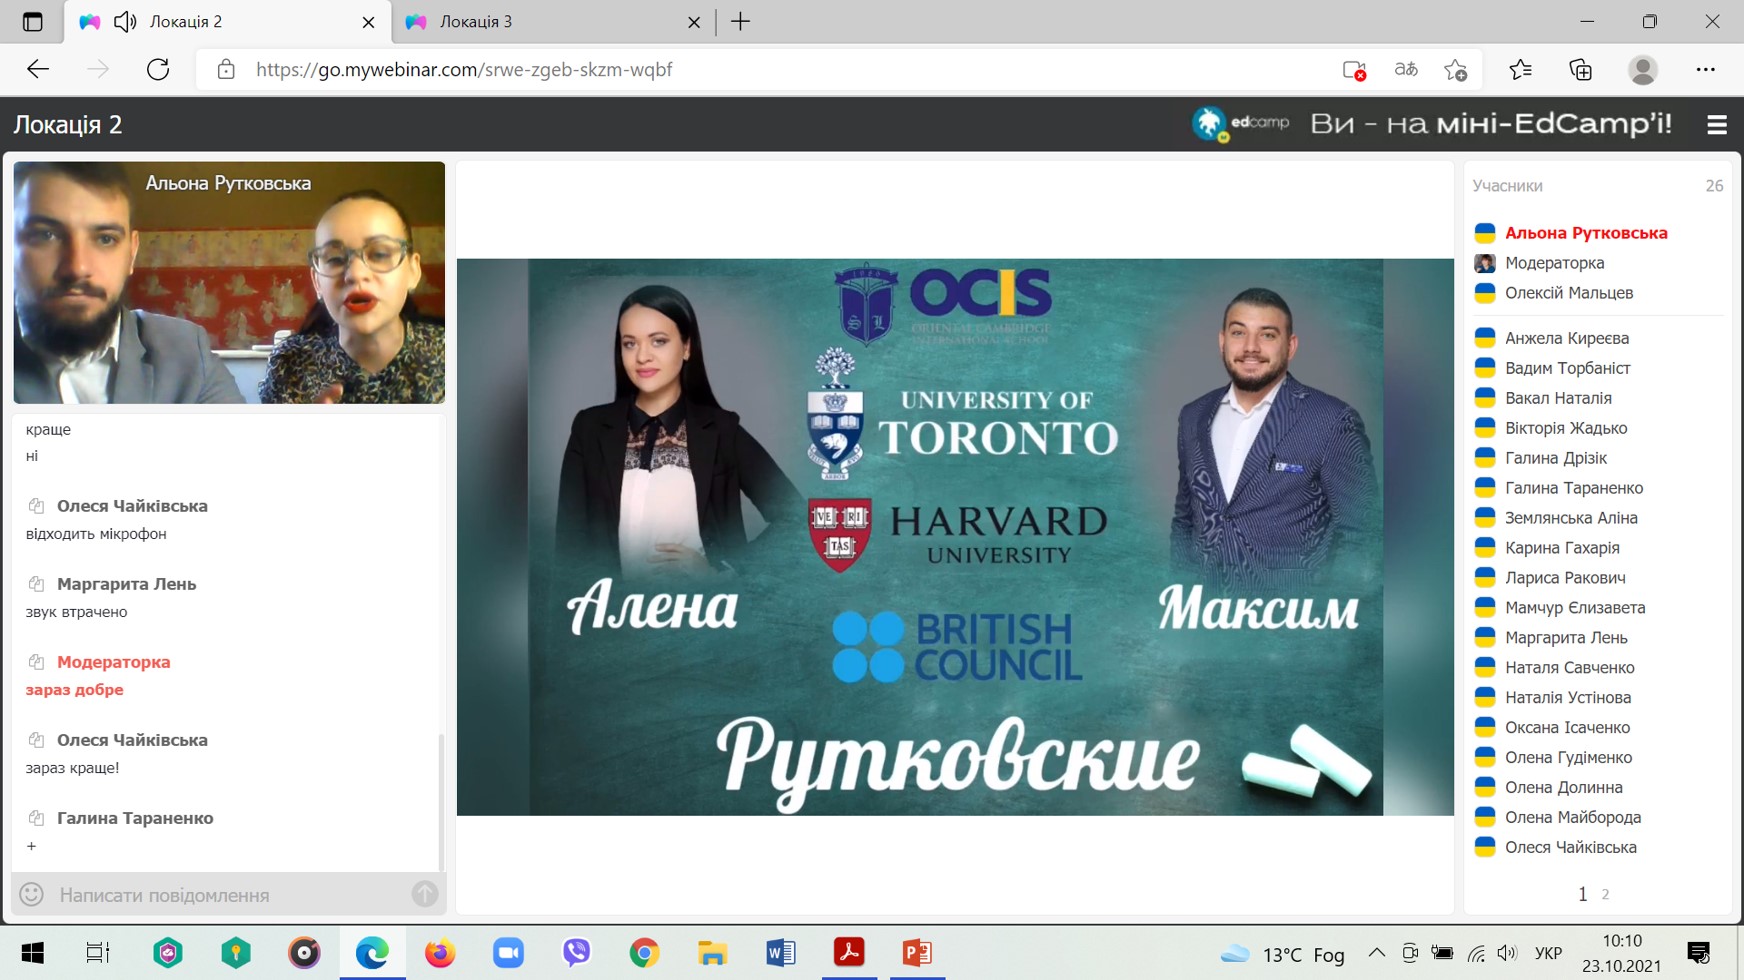
Task: Open a new browser tab
Action: point(740,22)
